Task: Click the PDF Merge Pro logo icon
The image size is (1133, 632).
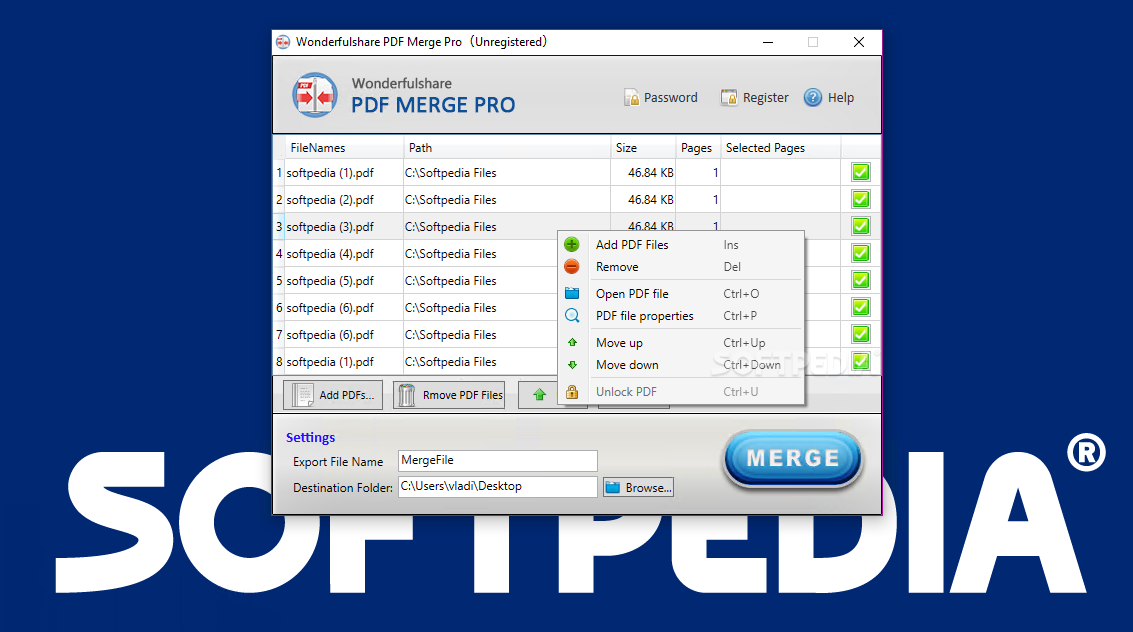Action: coord(315,95)
